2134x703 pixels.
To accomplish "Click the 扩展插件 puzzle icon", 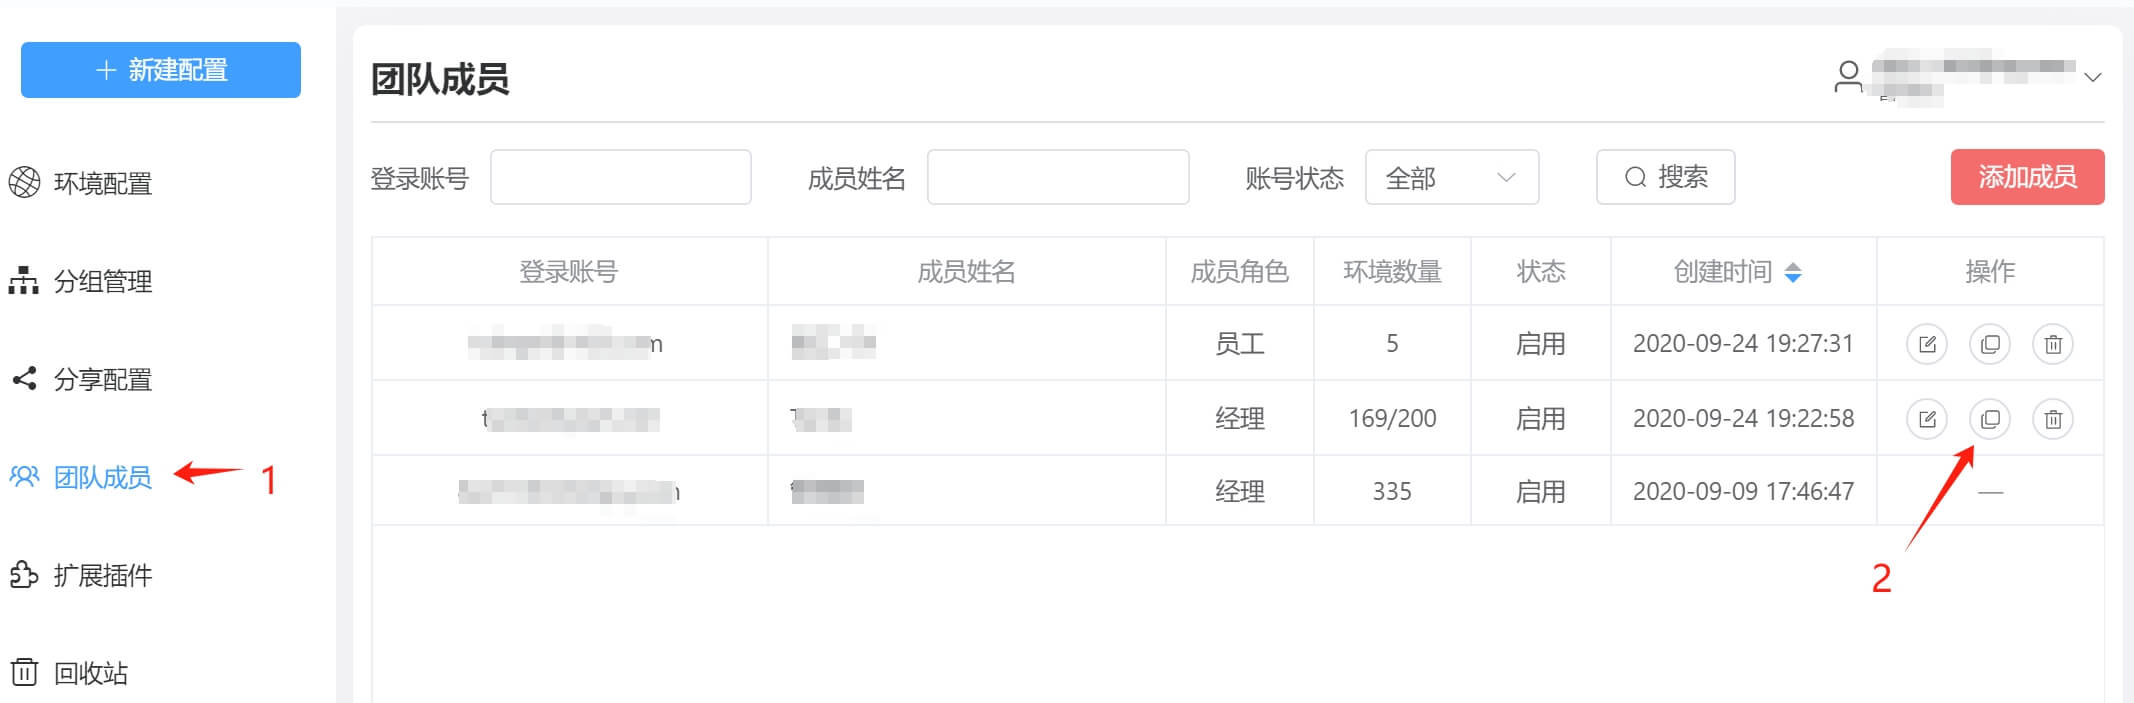I will coord(24,575).
